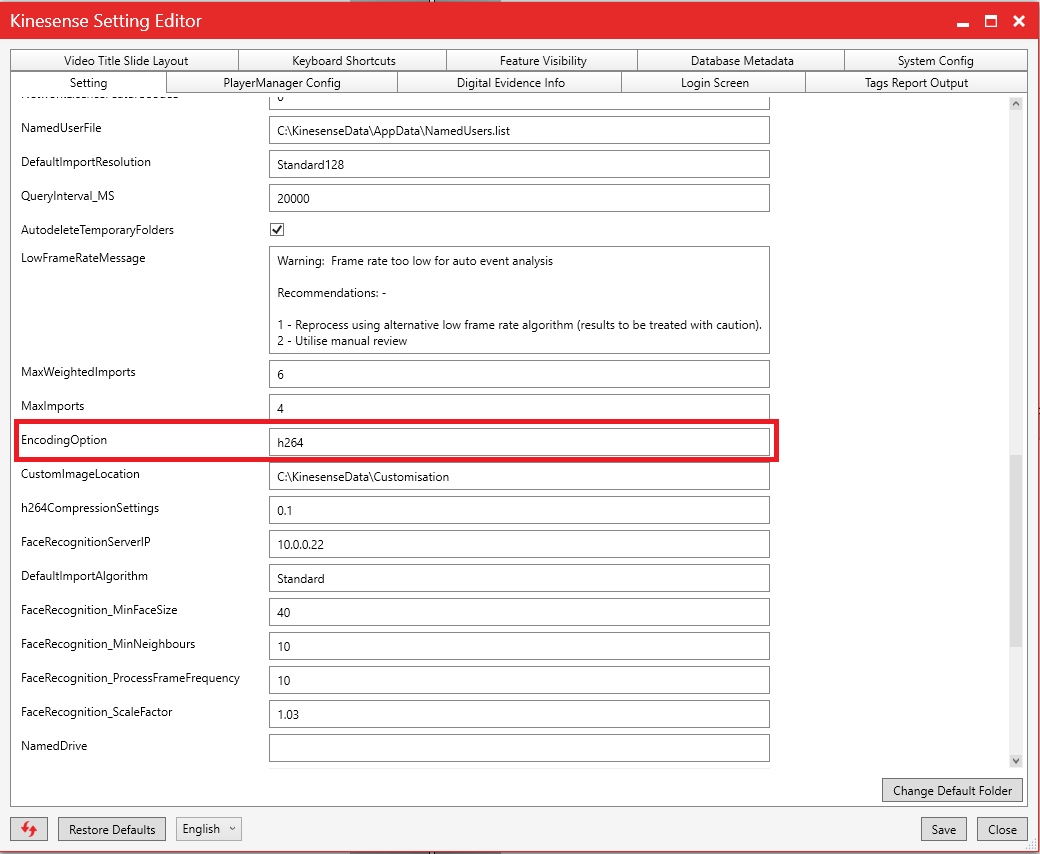Select the Feature Visibility tab
Image resolution: width=1040 pixels, height=854 pixels.
543,60
